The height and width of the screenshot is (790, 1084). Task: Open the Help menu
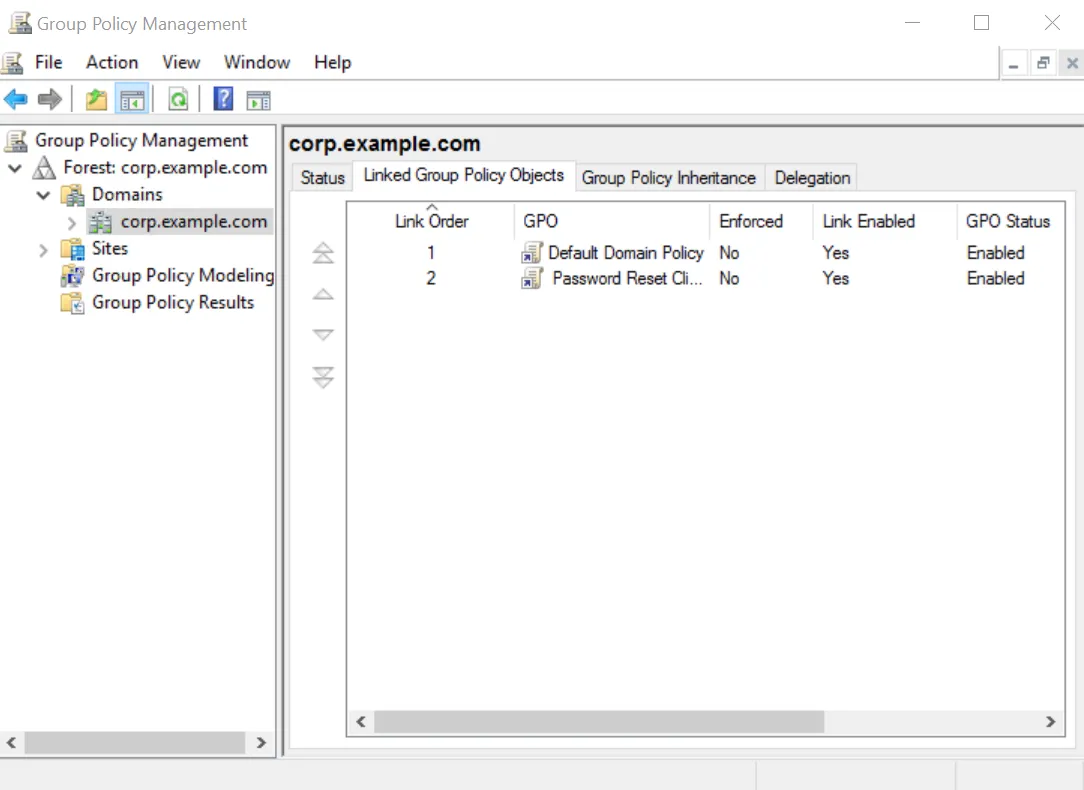point(333,62)
